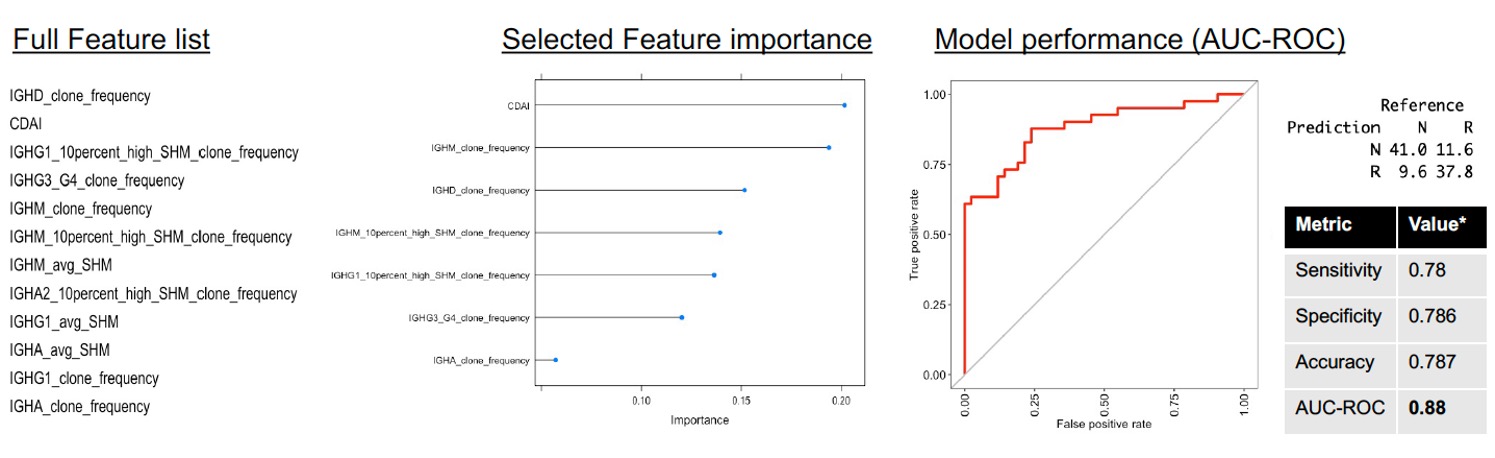Click the Importance x-axis title
1495x458 pixels.
(x=699, y=420)
